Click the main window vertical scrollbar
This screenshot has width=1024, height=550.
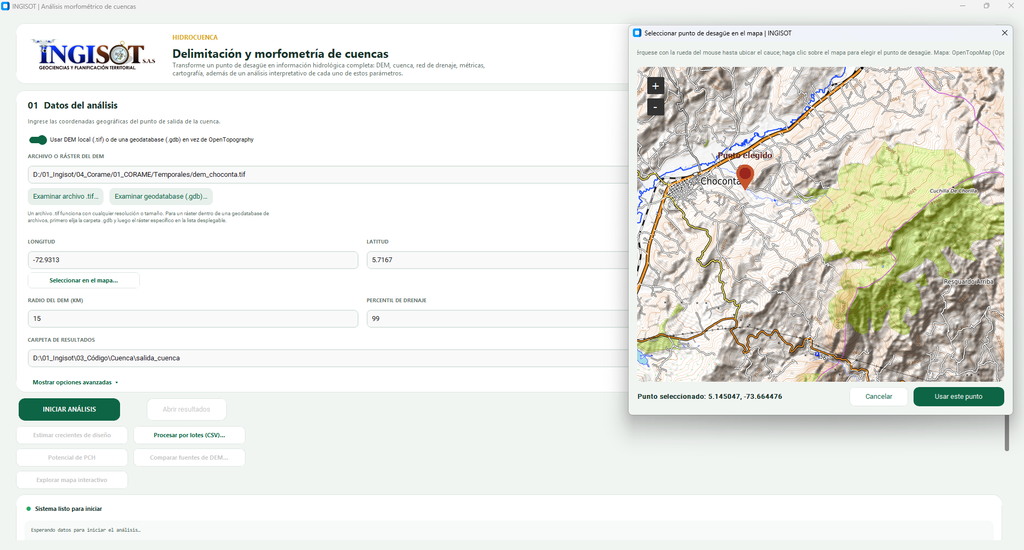click(1006, 432)
